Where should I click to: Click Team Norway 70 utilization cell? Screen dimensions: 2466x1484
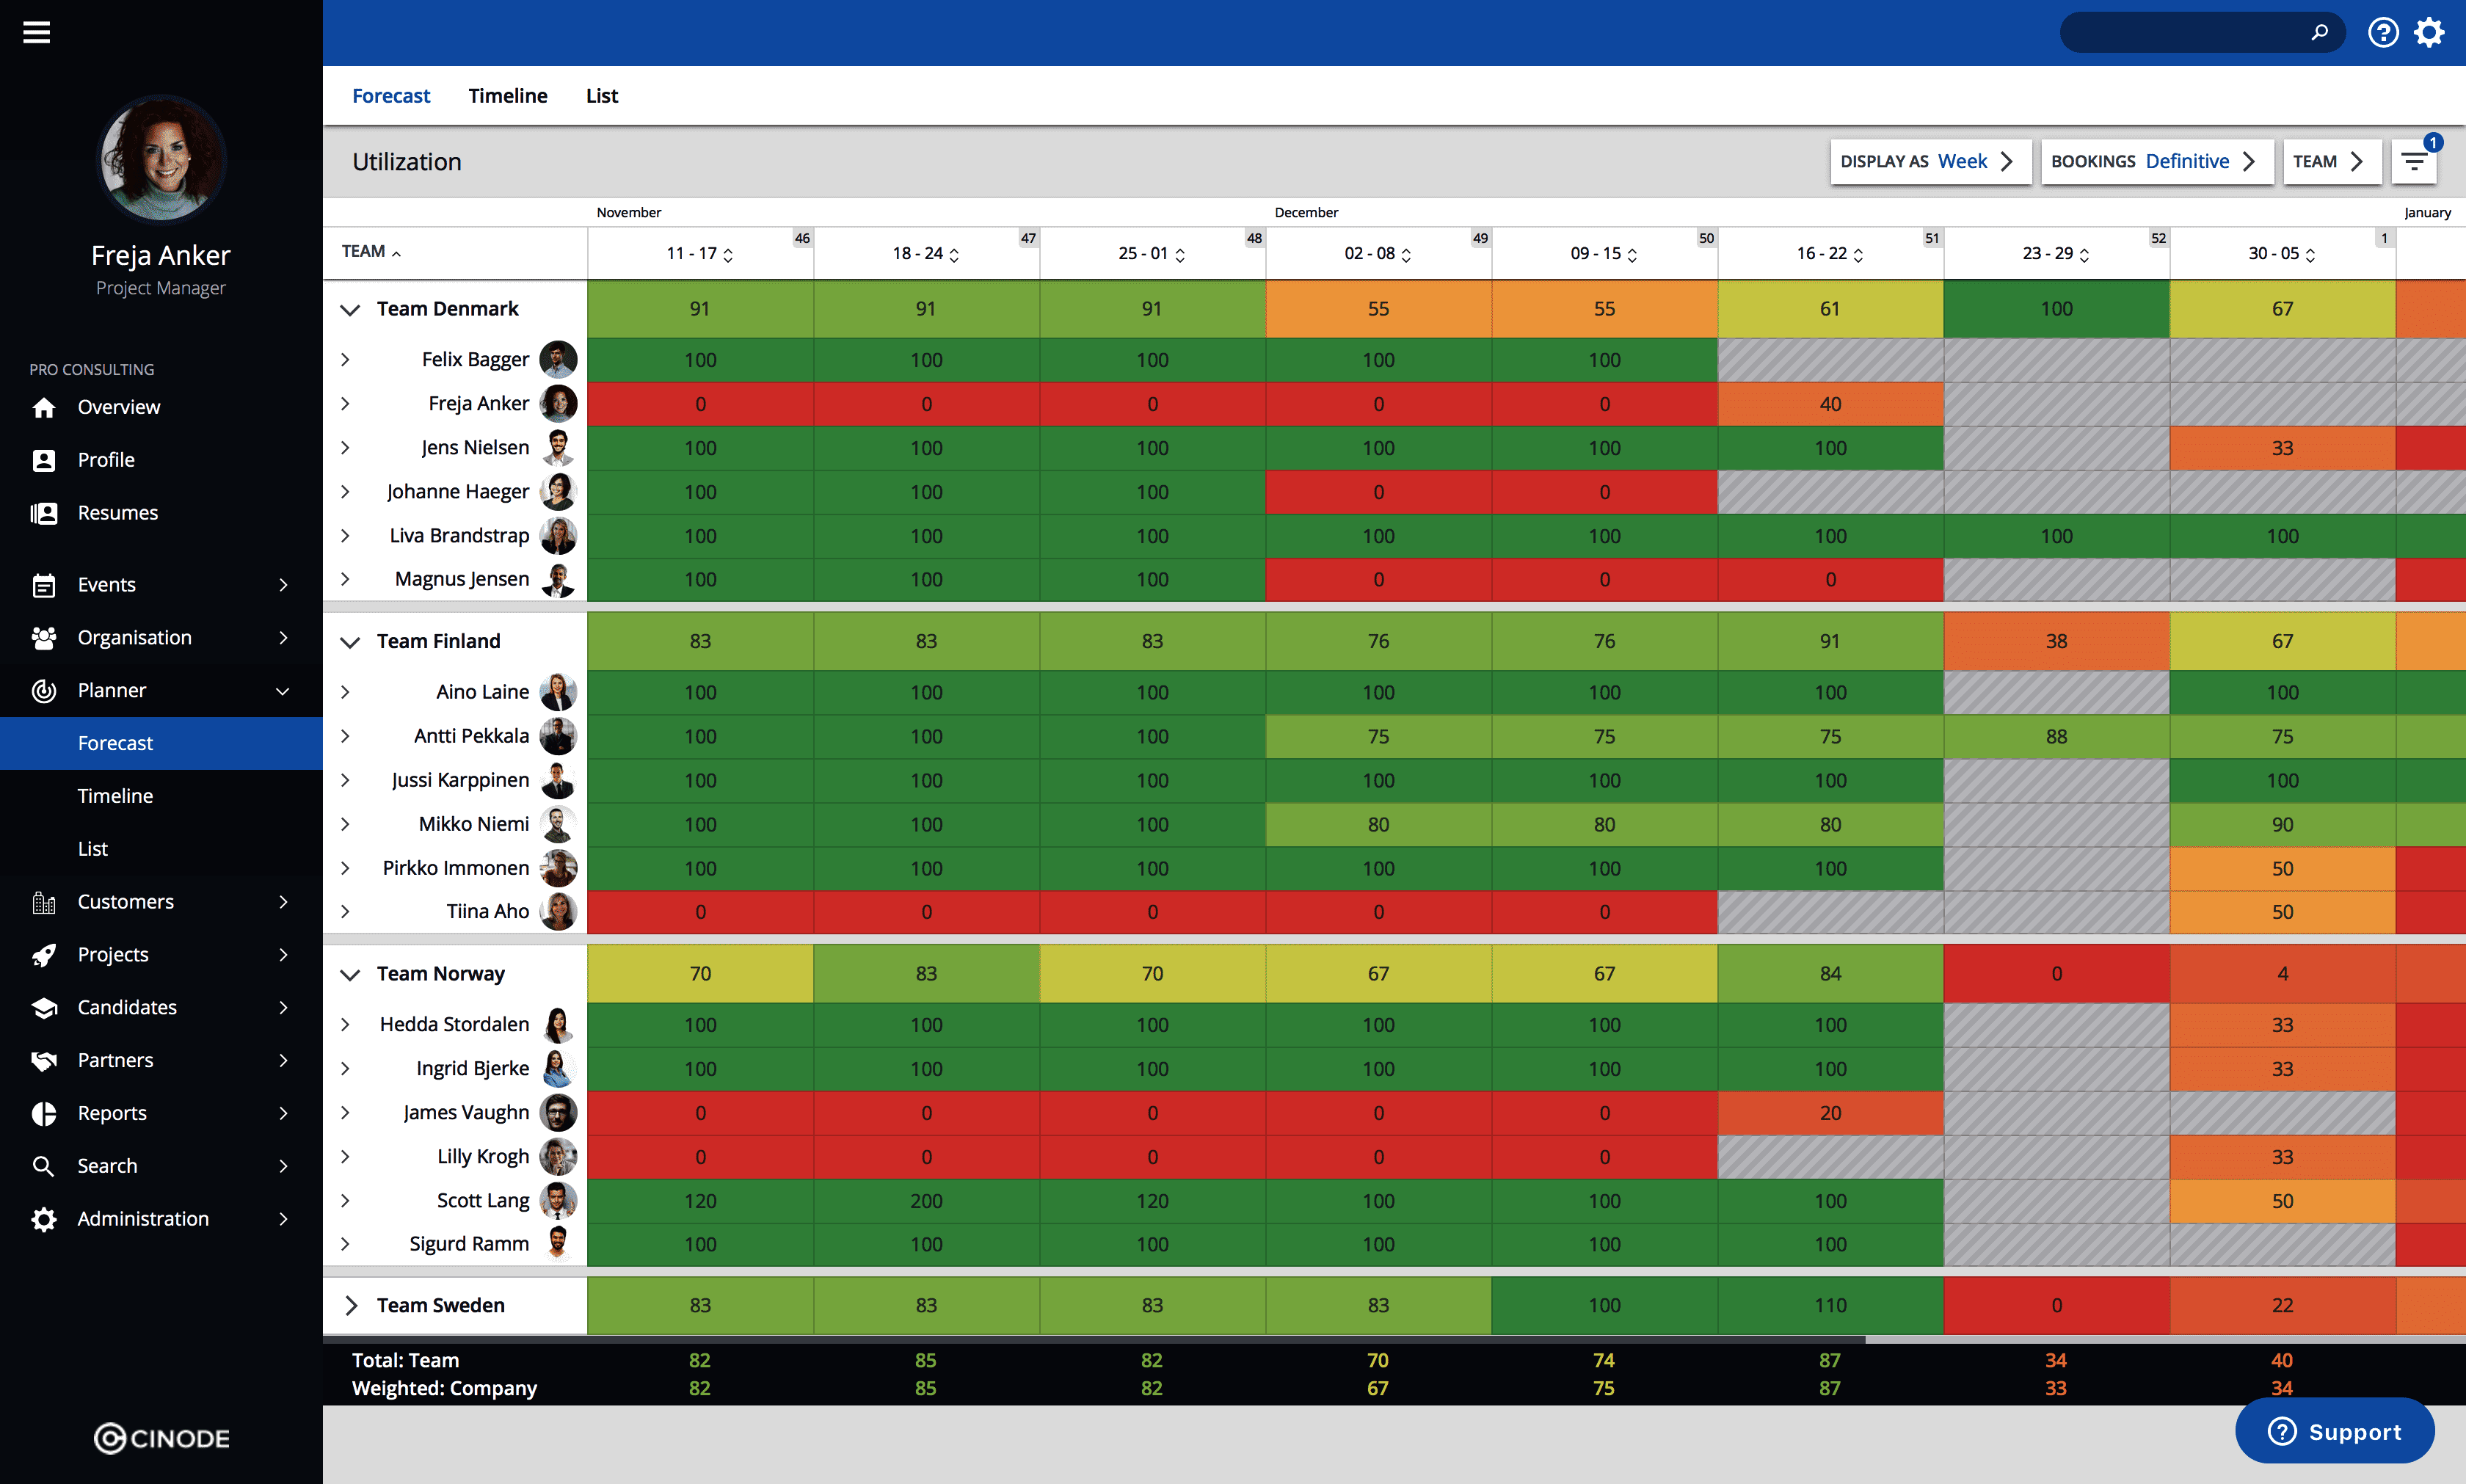click(x=700, y=973)
